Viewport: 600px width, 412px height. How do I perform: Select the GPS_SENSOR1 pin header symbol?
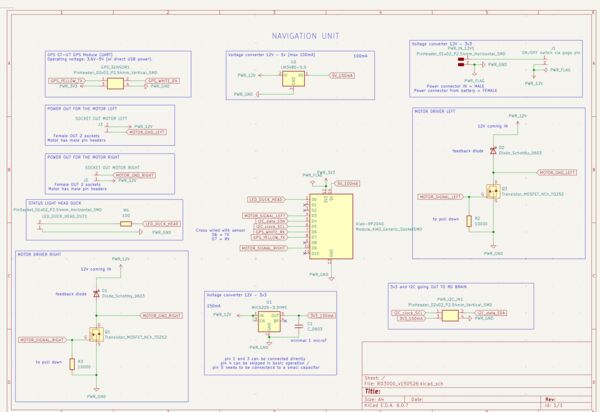[x=115, y=83]
